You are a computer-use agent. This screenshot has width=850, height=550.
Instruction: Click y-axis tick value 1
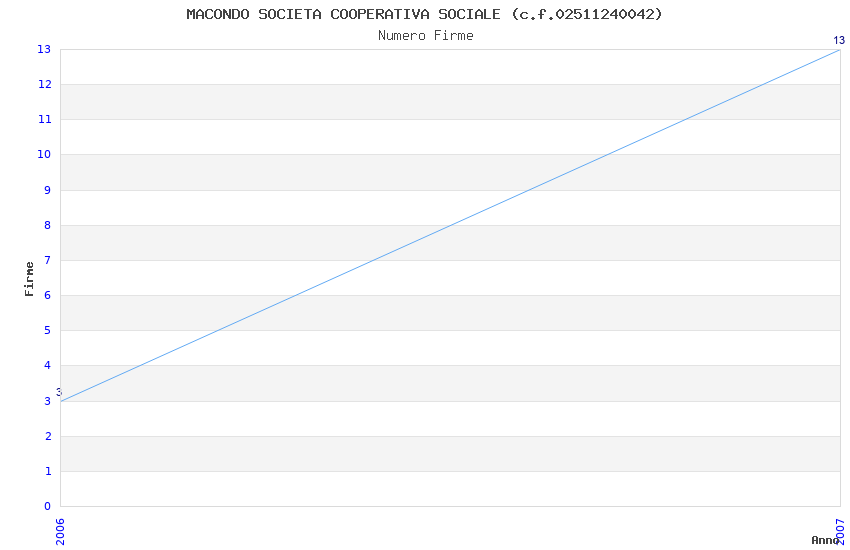48,471
